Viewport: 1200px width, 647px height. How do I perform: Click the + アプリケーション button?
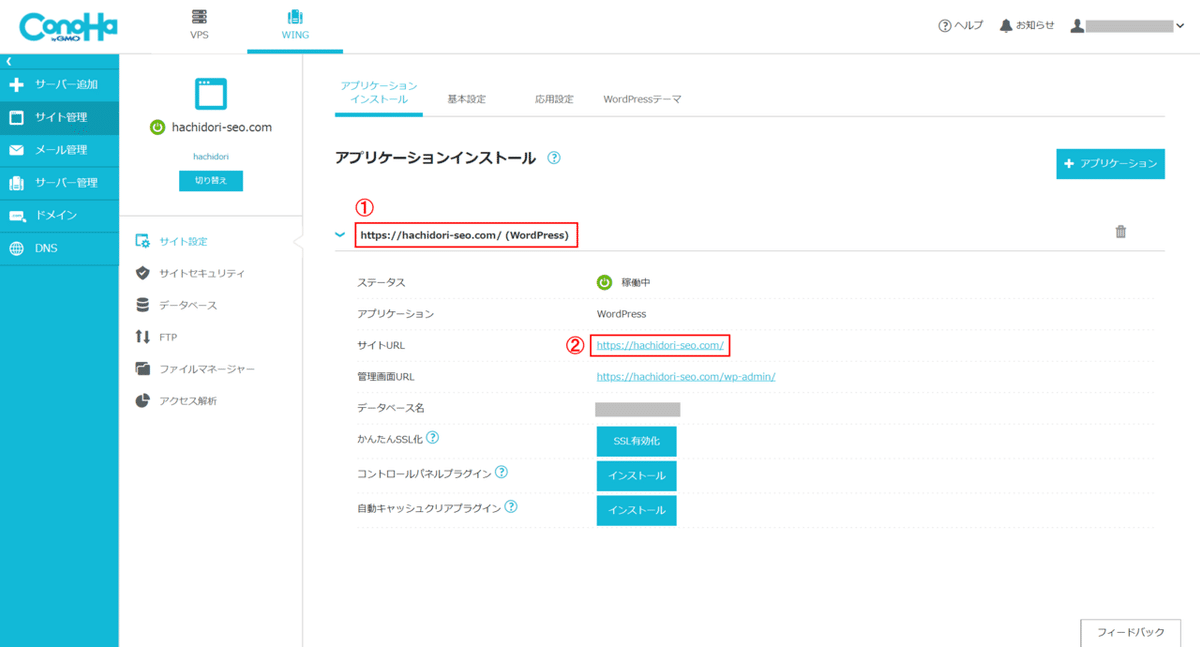pyautogui.click(x=1110, y=164)
